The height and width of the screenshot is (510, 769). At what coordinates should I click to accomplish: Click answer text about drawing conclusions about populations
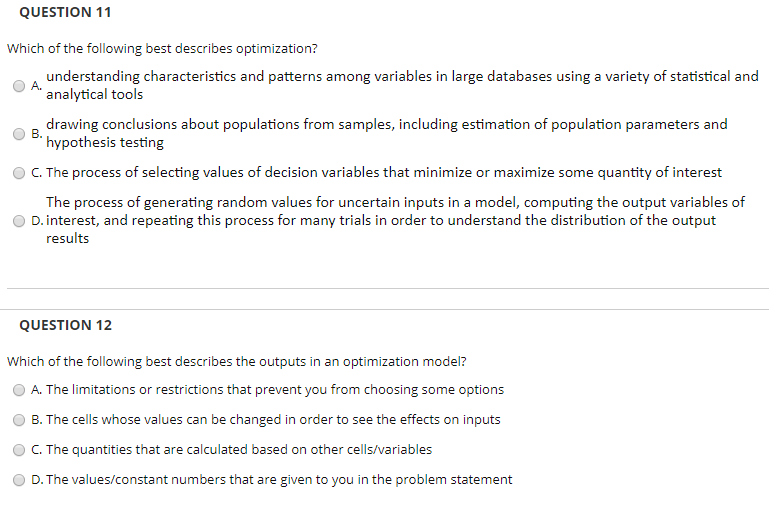386,133
